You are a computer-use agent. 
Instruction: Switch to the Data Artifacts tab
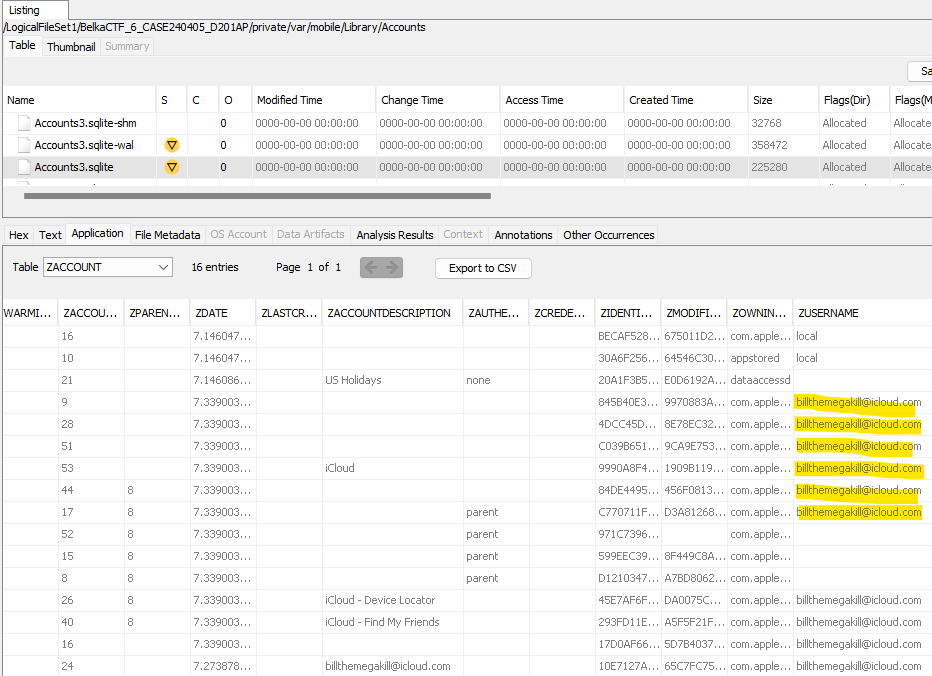click(x=311, y=234)
